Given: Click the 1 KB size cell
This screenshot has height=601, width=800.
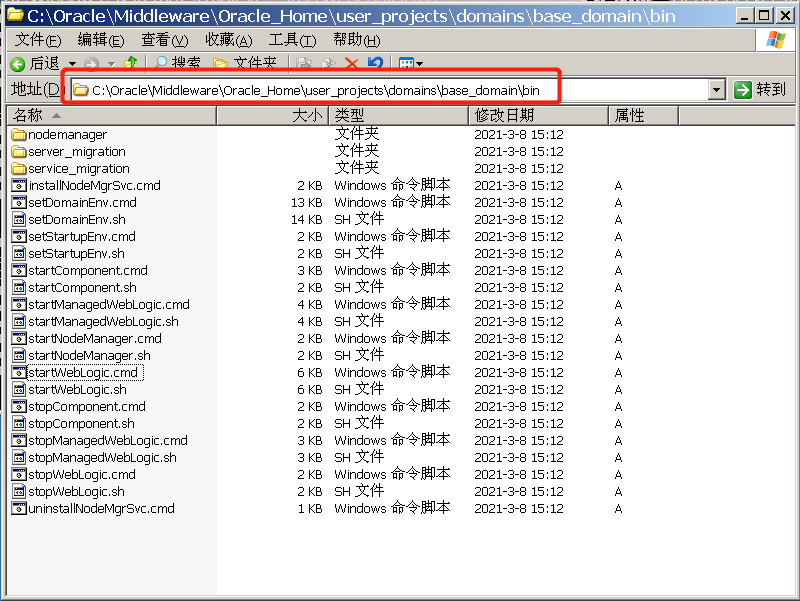Looking at the screenshot, I should [310, 509].
